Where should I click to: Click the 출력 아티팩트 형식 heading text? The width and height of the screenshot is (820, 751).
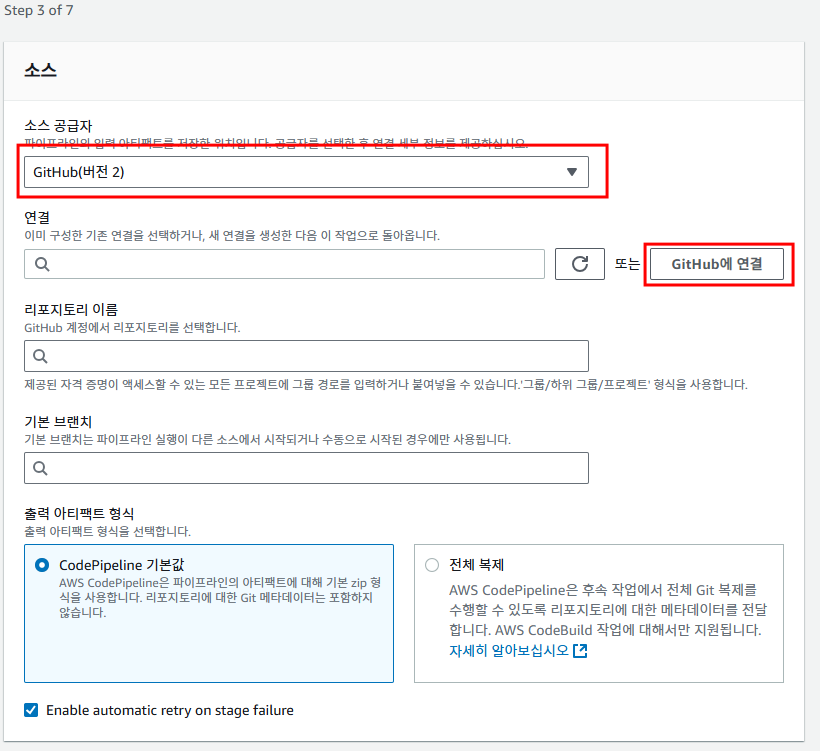click(x=79, y=514)
